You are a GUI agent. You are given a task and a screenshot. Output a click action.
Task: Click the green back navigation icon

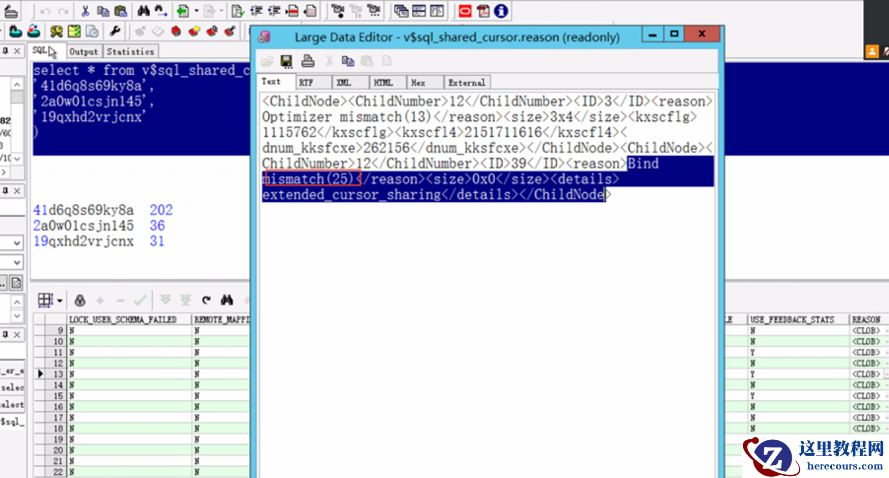(x=183, y=11)
